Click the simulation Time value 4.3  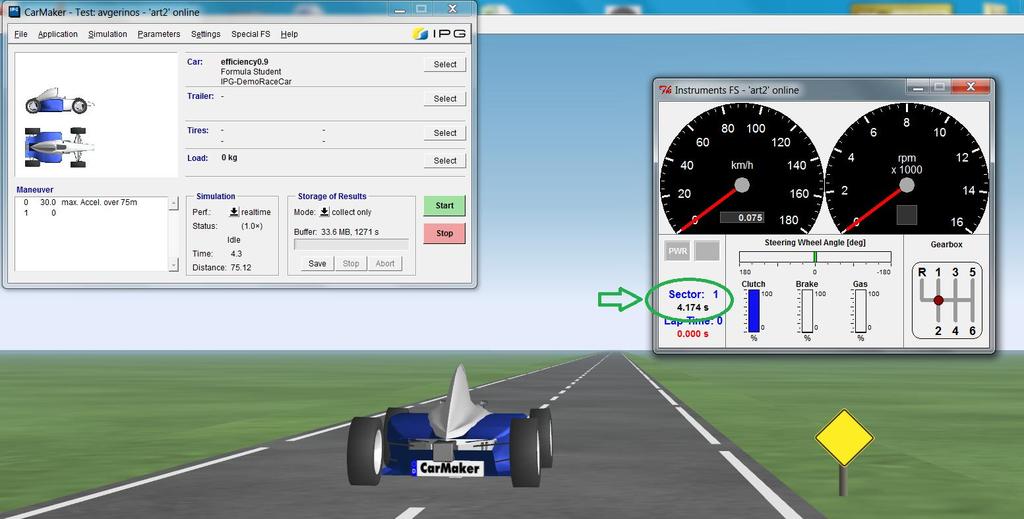coord(236,253)
